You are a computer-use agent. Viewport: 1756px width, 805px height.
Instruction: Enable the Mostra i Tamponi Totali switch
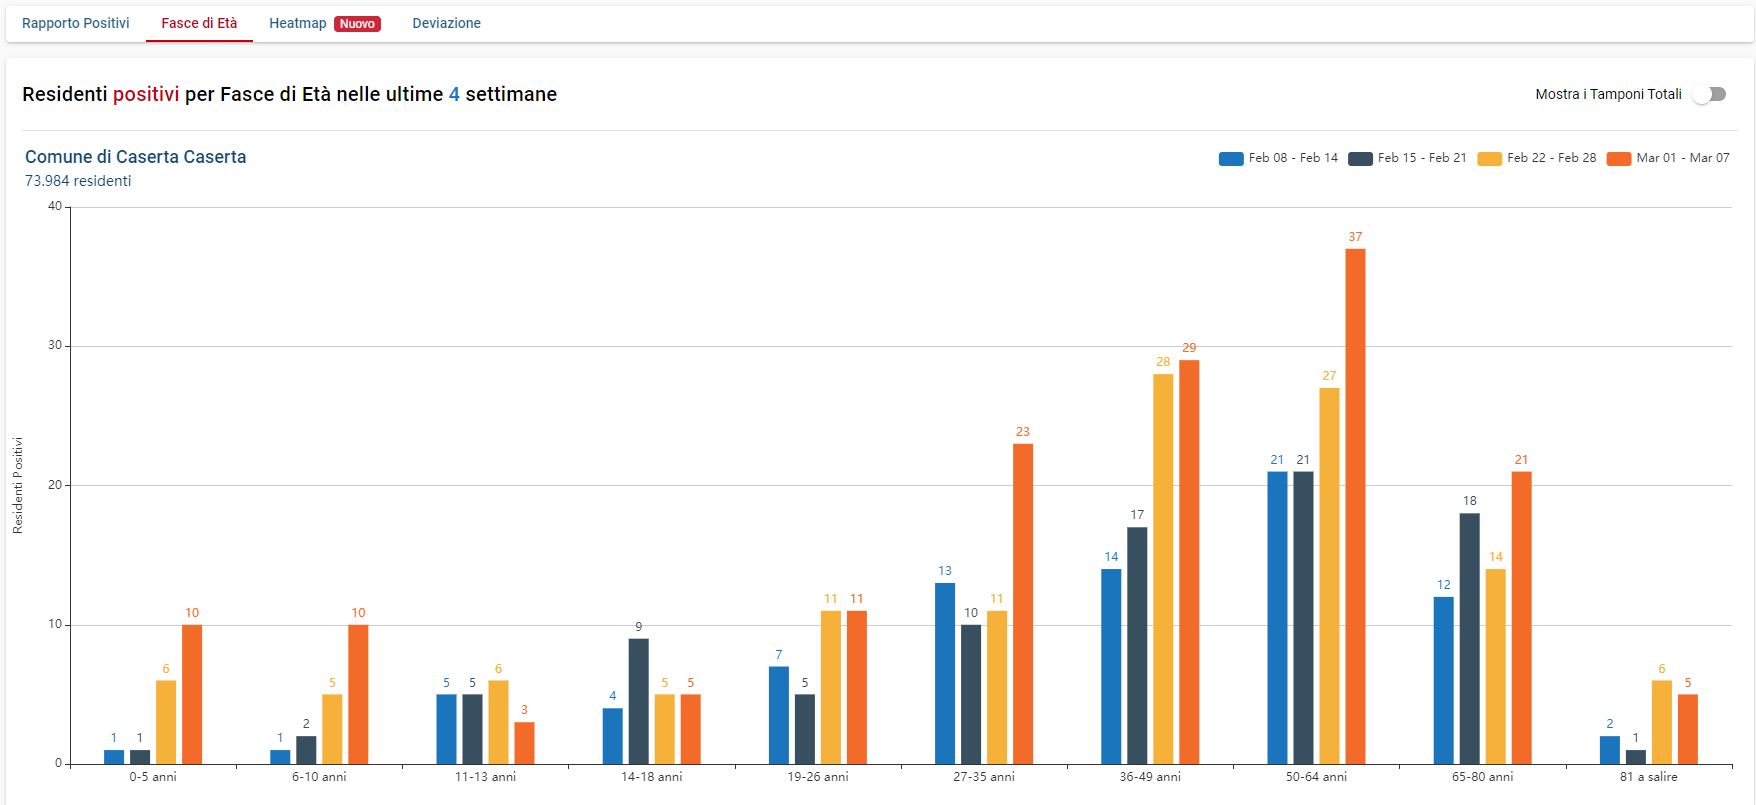[1709, 94]
